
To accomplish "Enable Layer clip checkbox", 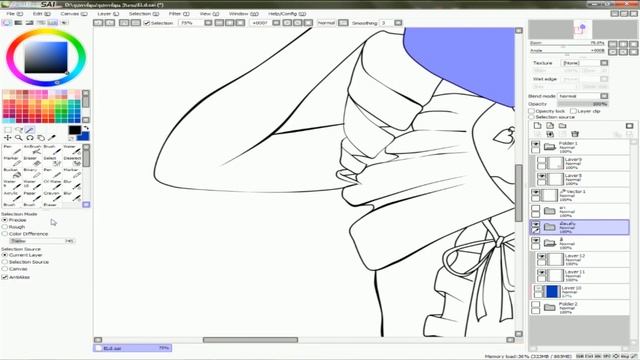I will pyautogui.click(x=573, y=111).
